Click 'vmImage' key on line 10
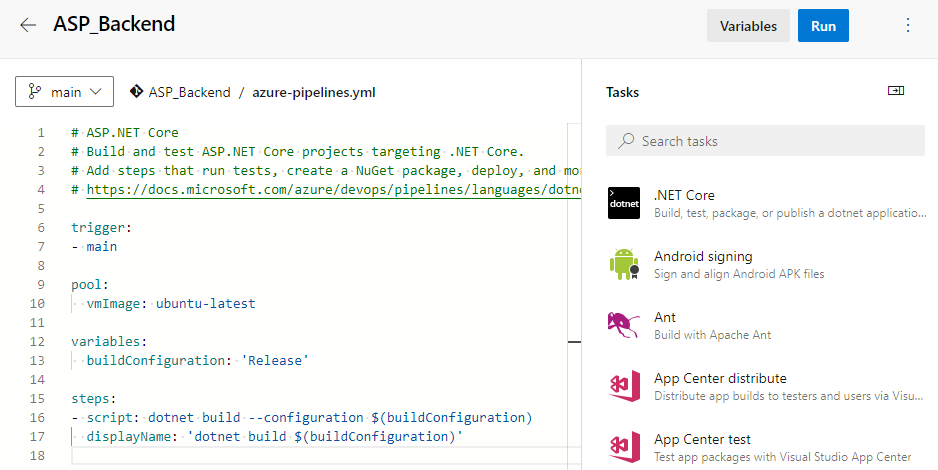The image size is (938, 470). [x=113, y=303]
